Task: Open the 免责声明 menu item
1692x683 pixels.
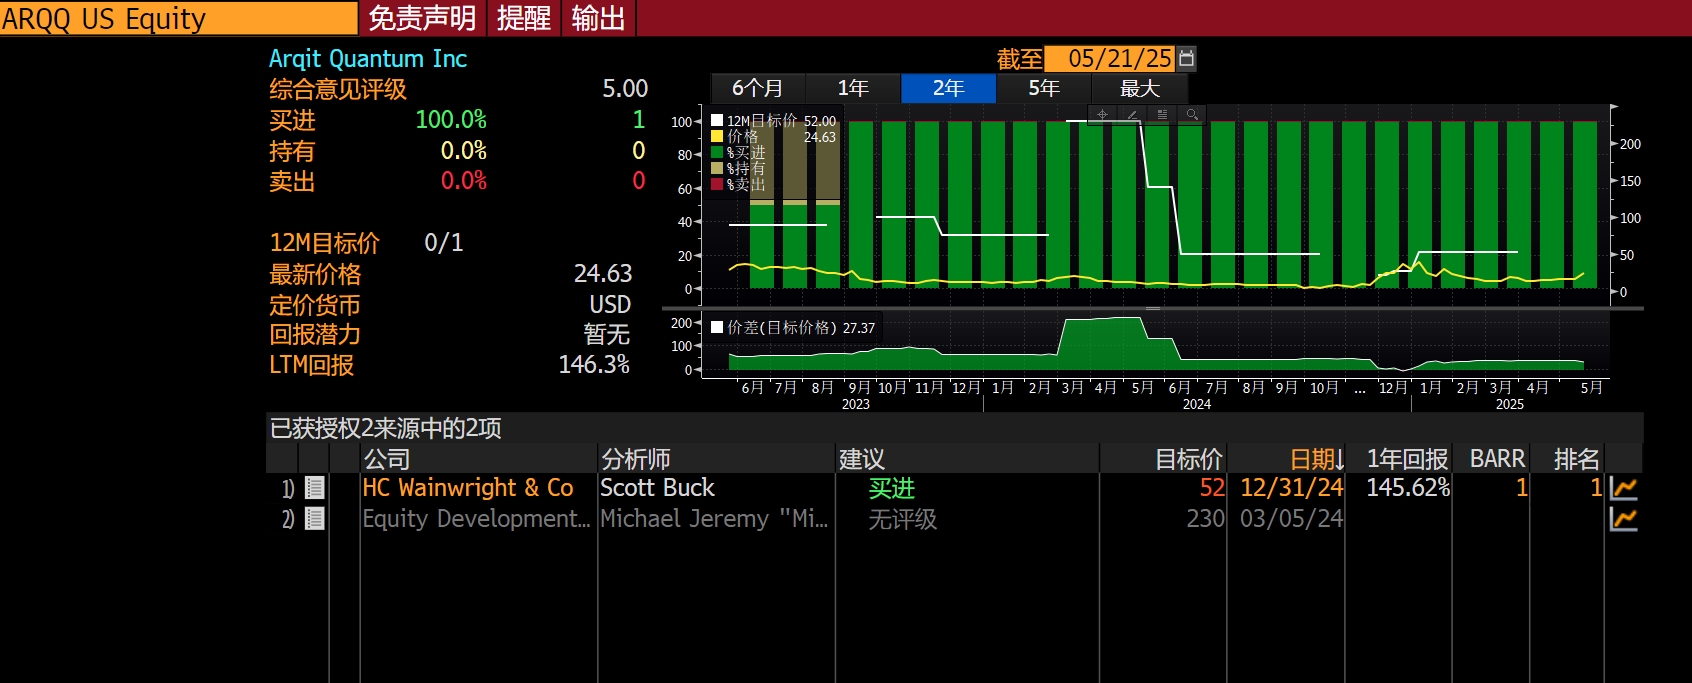Action: tap(423, 18)
